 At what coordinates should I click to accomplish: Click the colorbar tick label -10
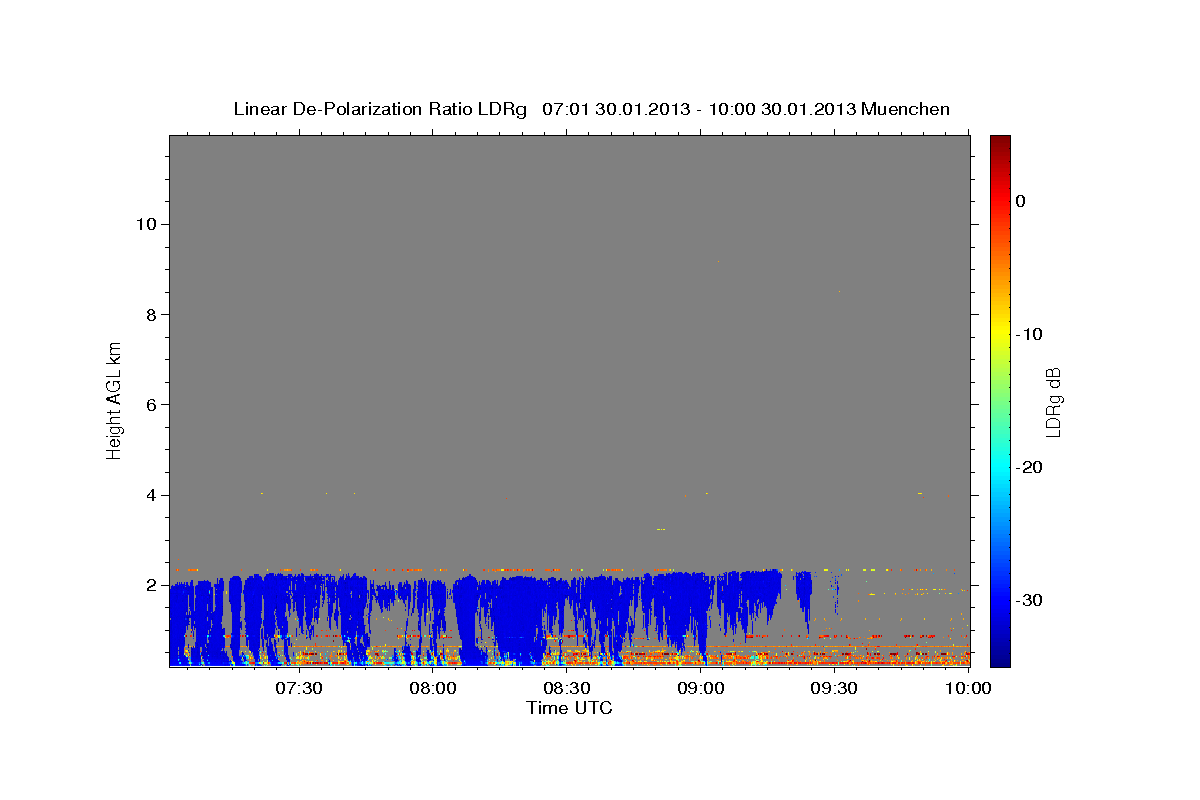coord(1030,334)
